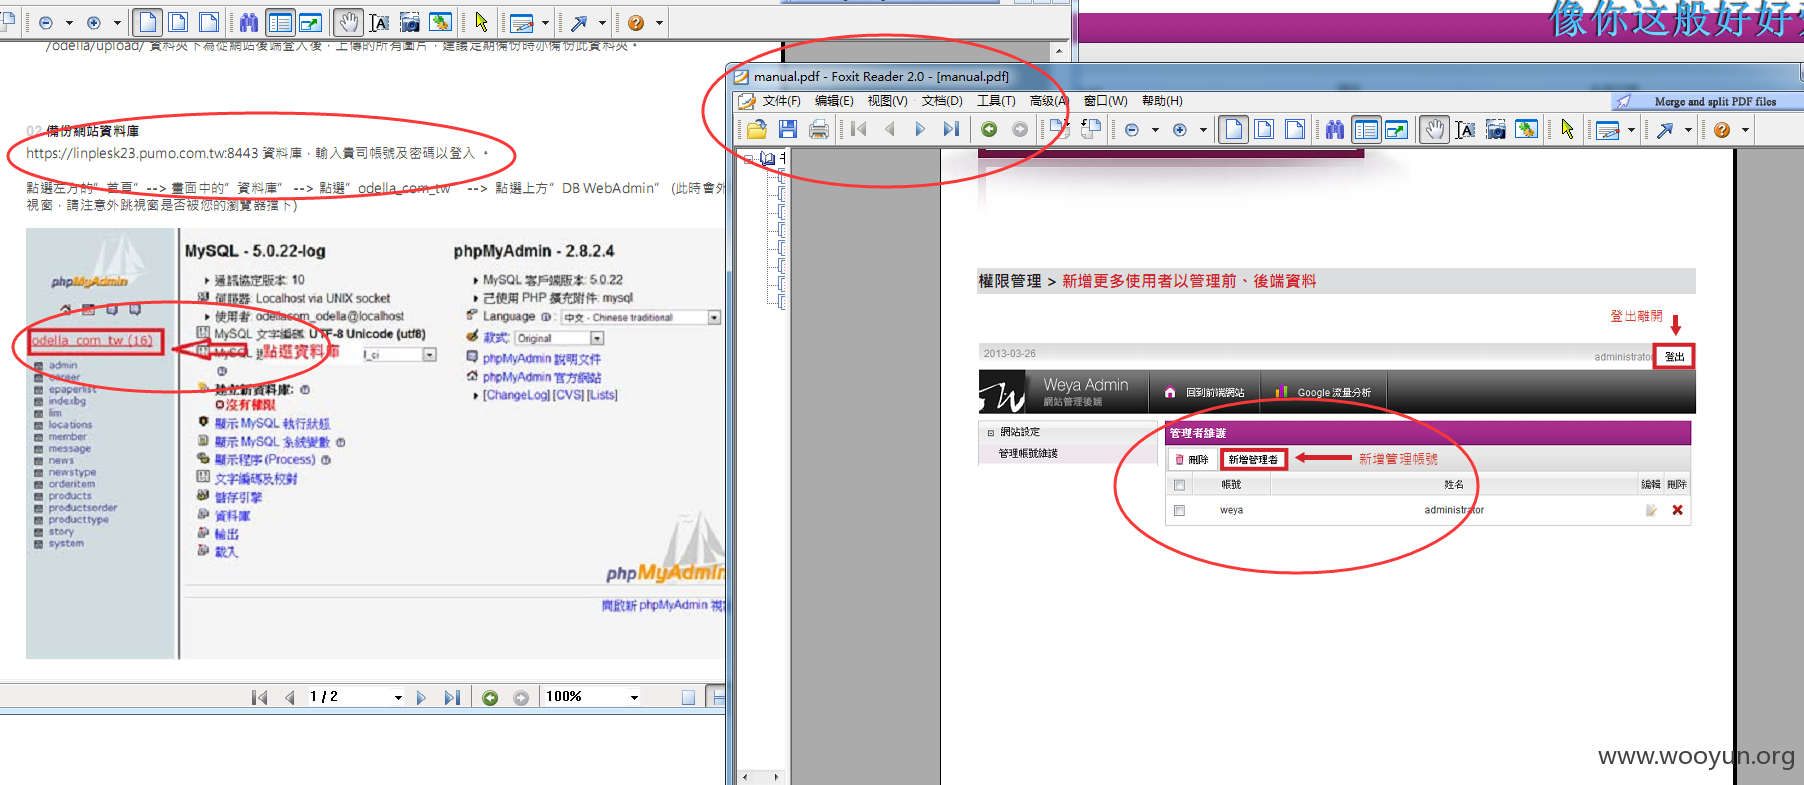The image size is (1804, 785).
Task: Go to last page in bottom navigation bar
Action: (x=452, y=697)
